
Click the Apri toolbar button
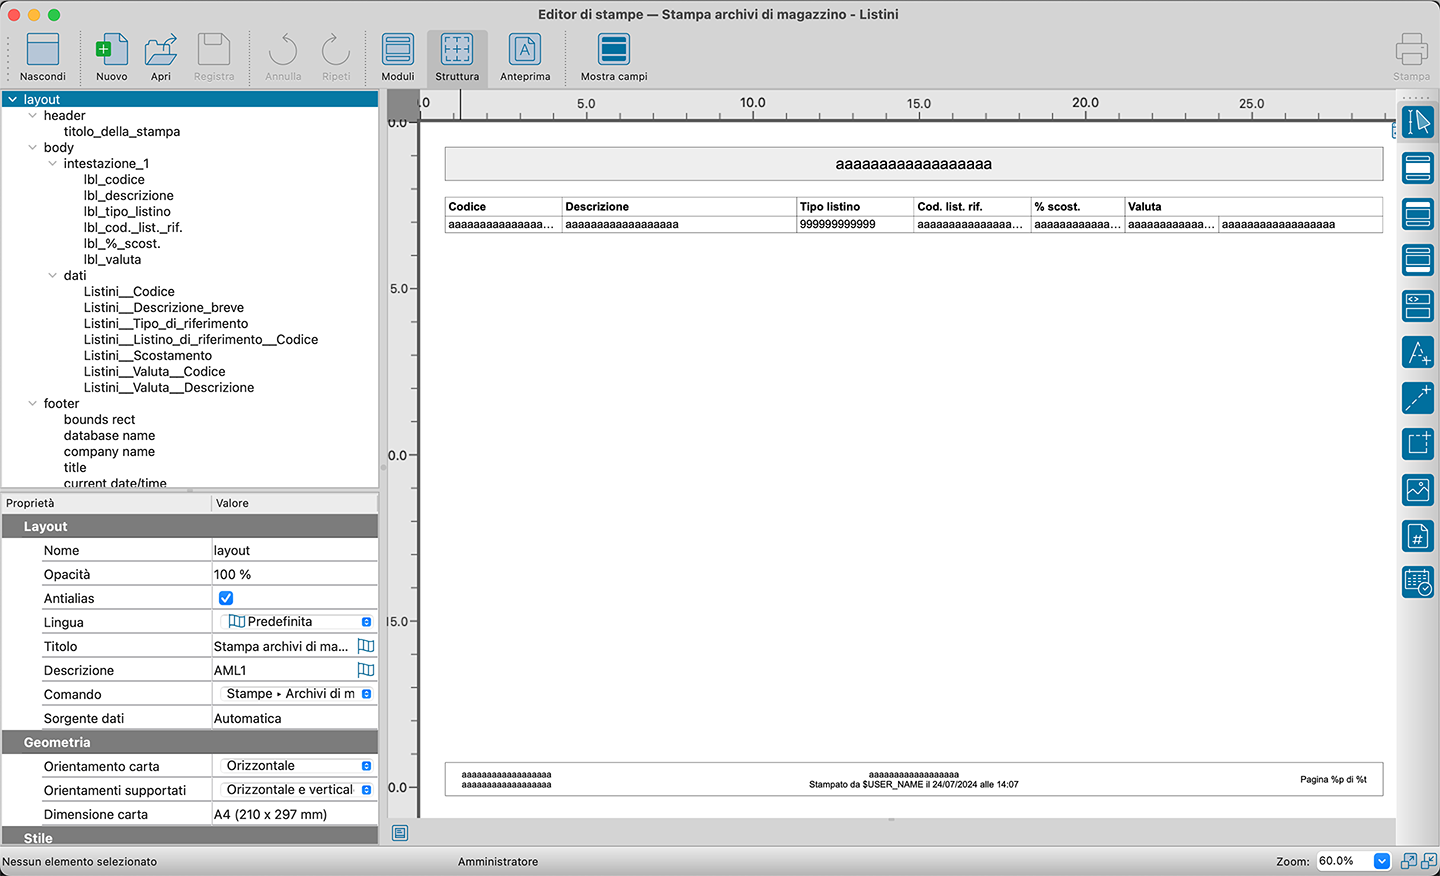tap(161, 58)
